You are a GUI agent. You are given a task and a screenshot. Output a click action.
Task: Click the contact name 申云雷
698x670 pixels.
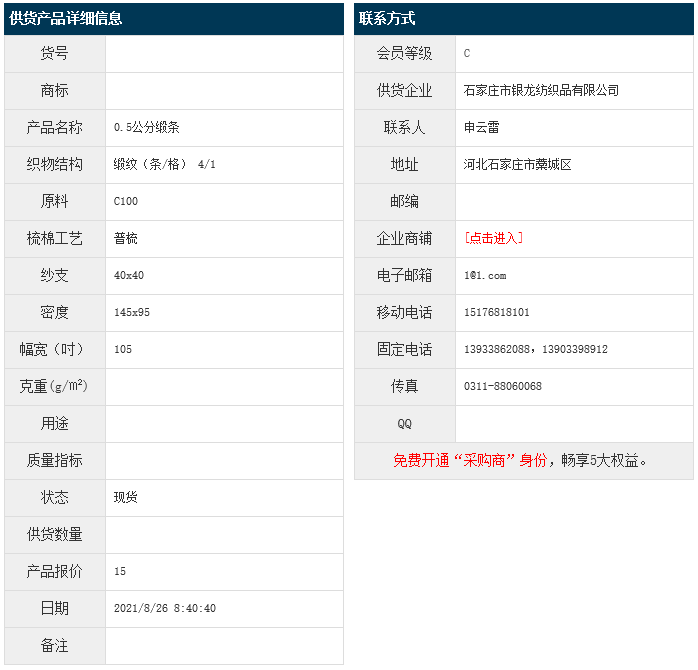click(482, 127)
